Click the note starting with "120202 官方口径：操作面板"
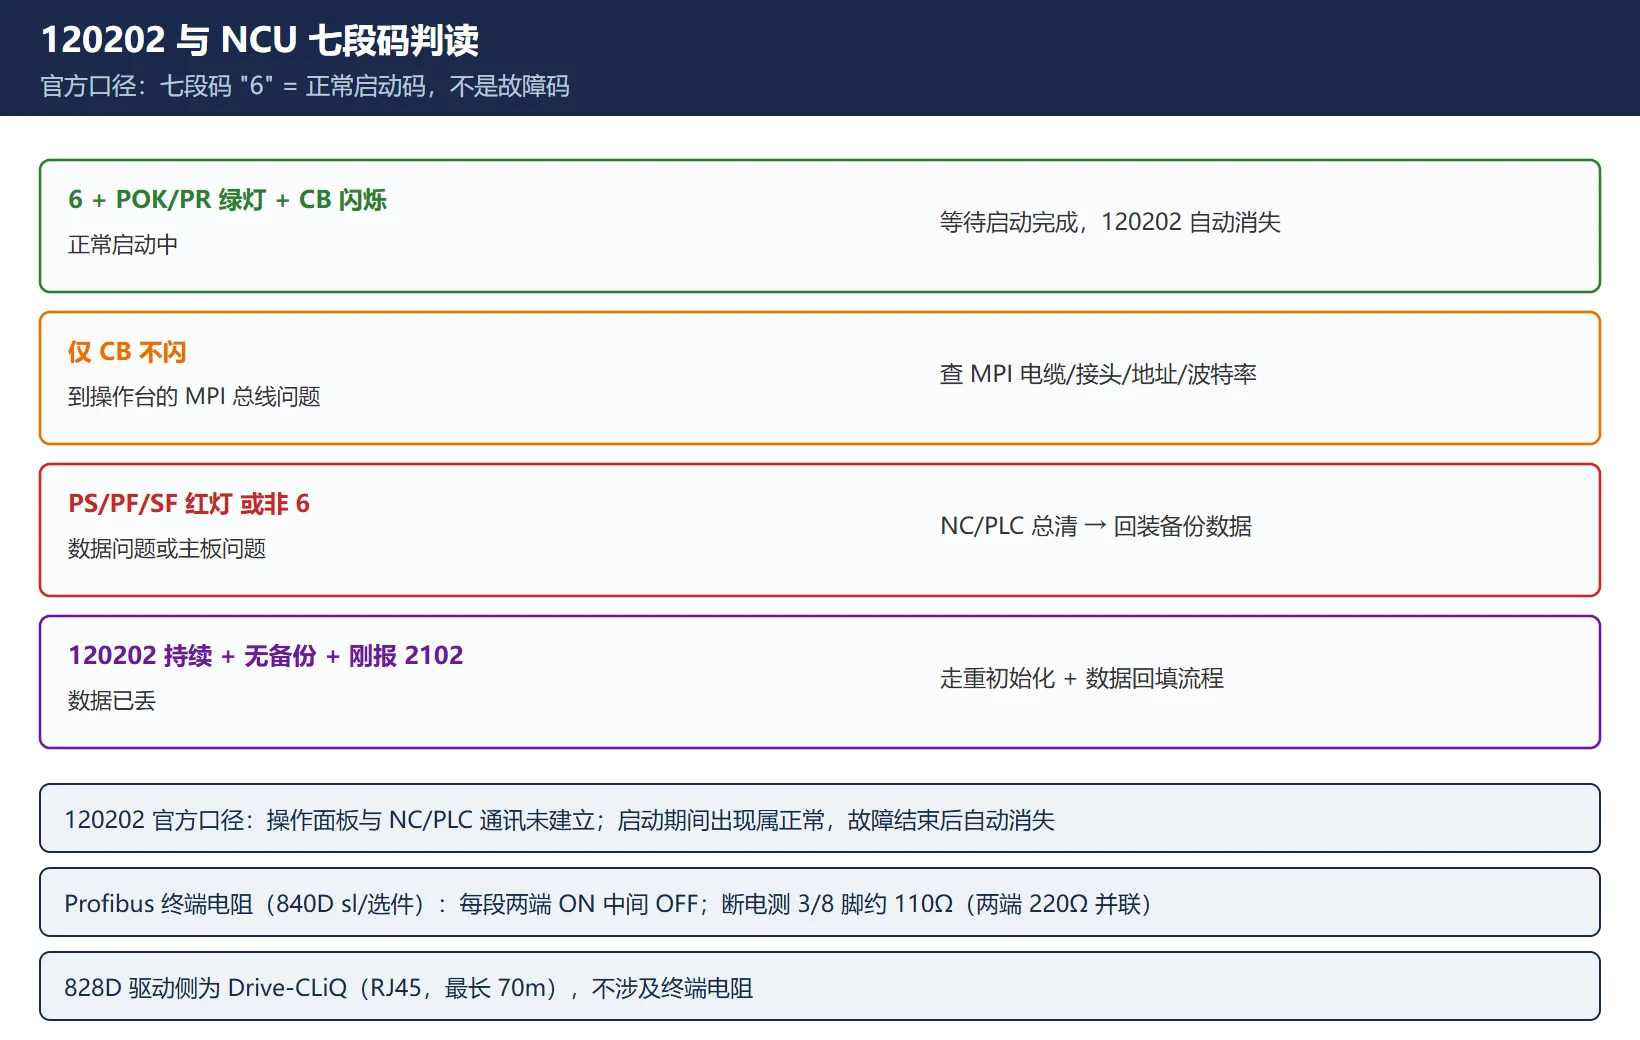 tap(820, 819)
